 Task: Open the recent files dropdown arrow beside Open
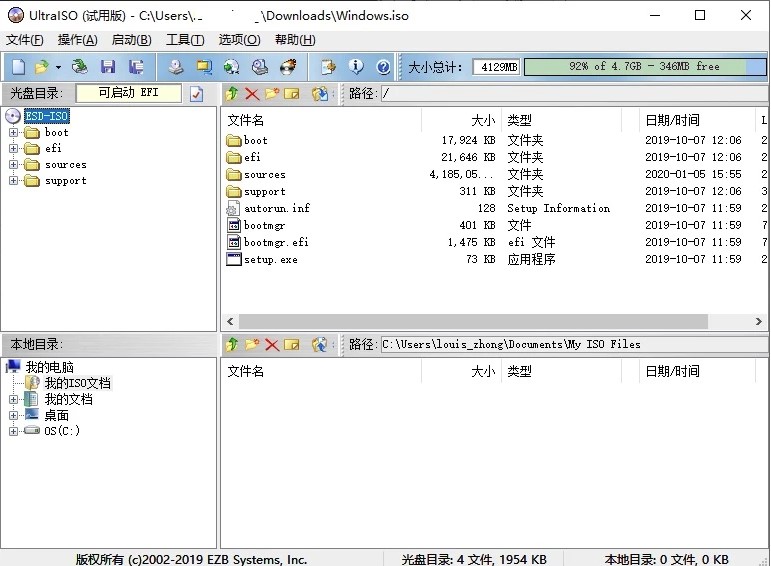point(59,67)
